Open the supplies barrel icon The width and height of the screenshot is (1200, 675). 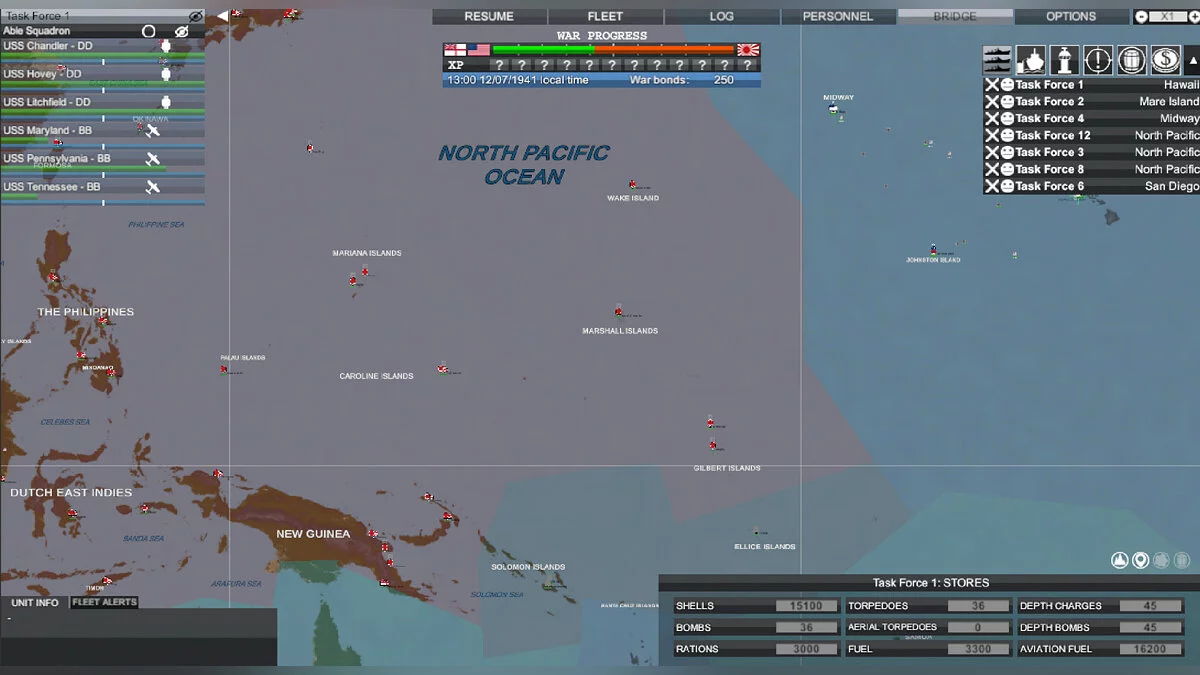click(1131, 60)
